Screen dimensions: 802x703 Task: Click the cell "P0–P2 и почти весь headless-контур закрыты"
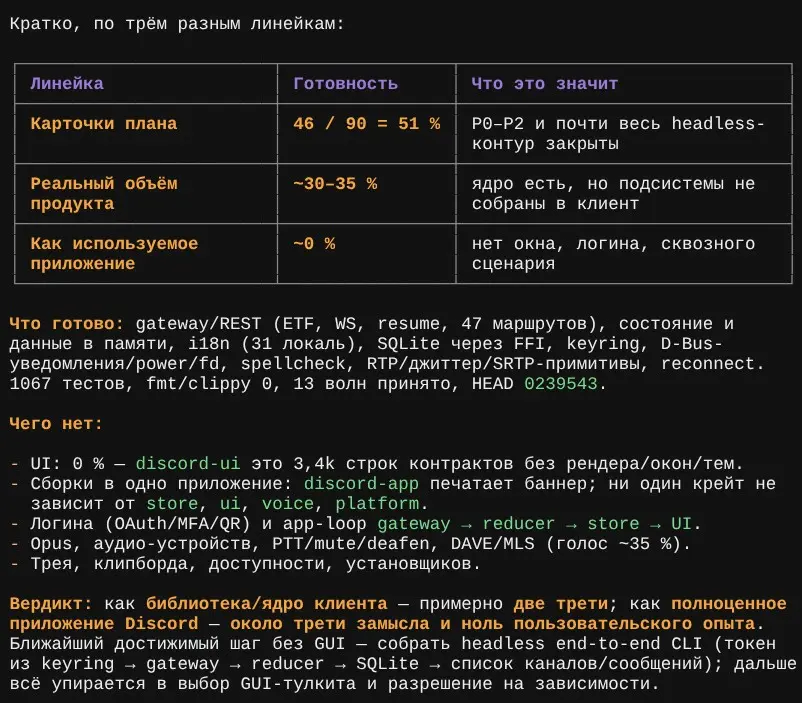tap(618, 134)
